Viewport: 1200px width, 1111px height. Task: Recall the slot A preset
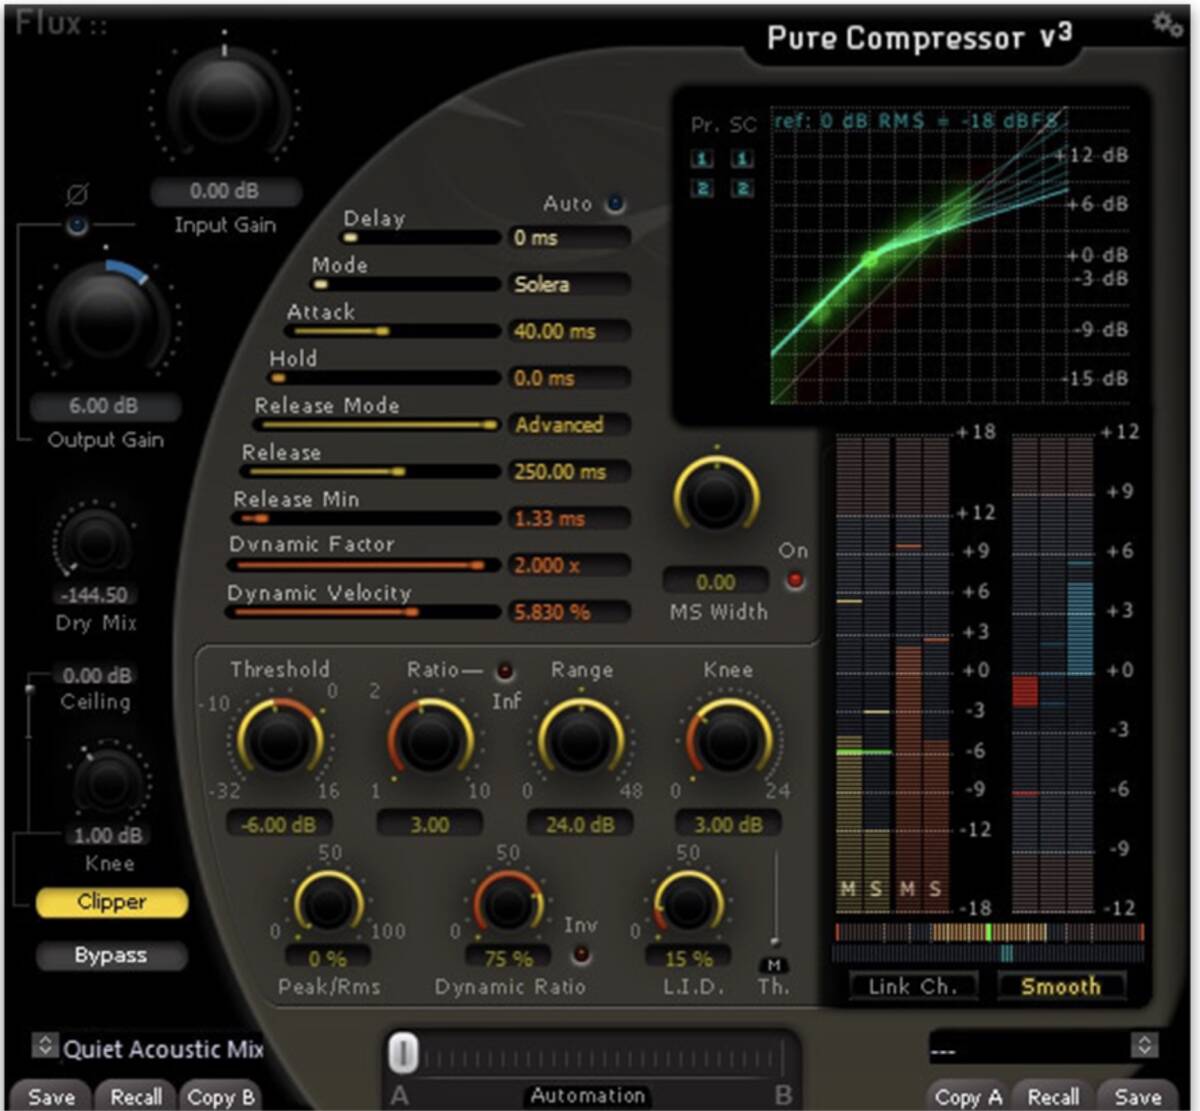coord(136,1096)
